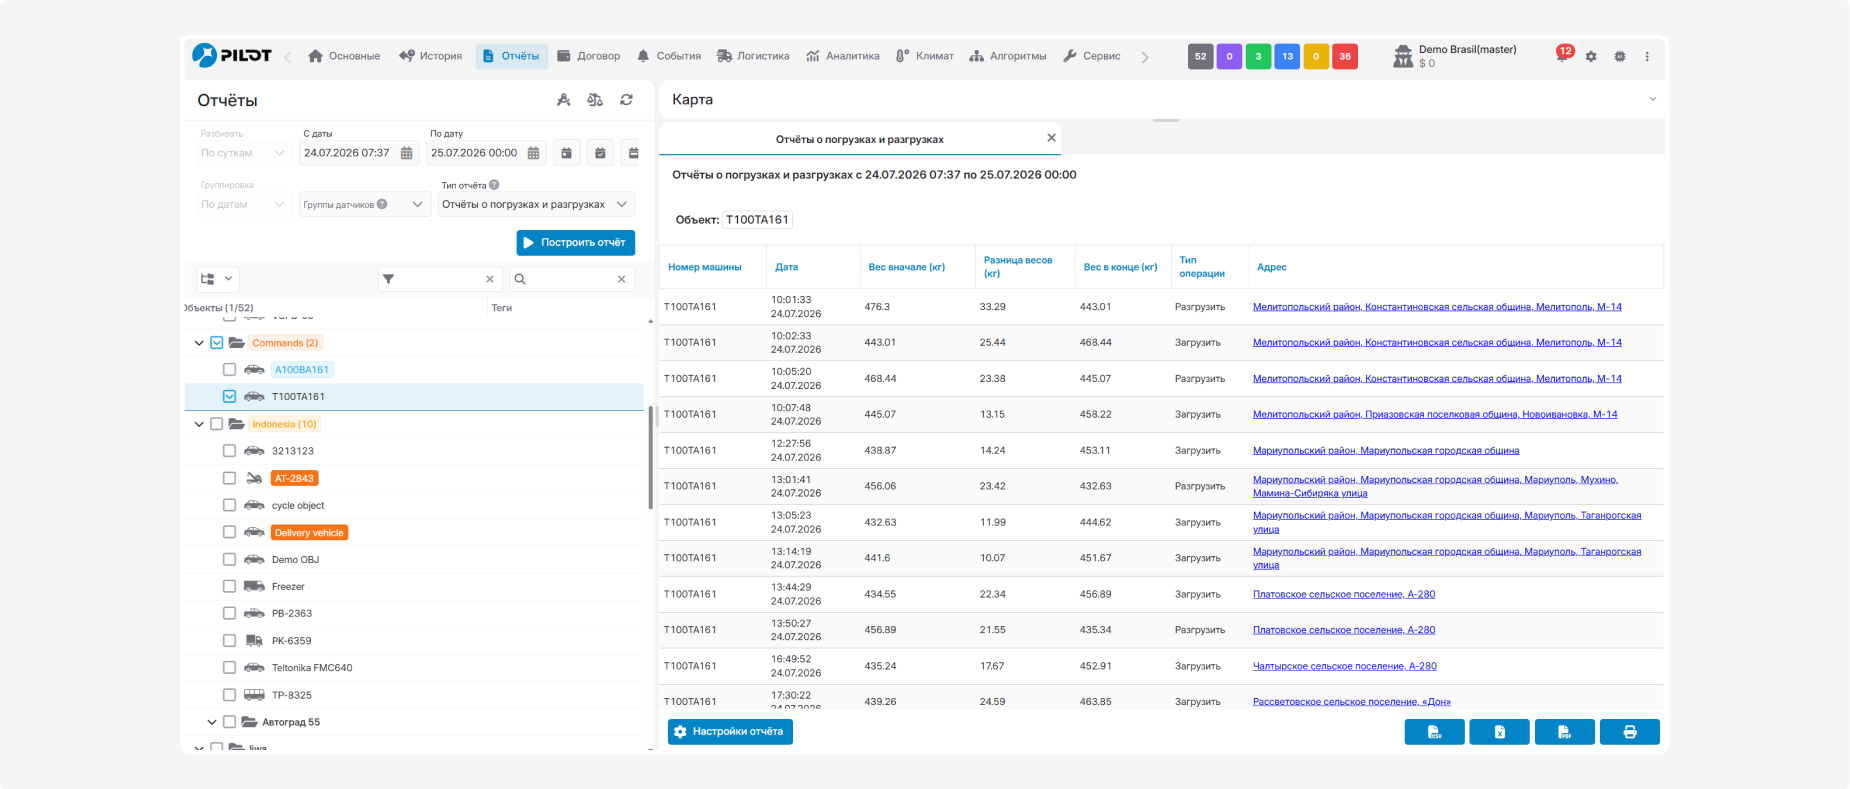Open the balance scale icon in Отчёты header

(x=595, y=100)
